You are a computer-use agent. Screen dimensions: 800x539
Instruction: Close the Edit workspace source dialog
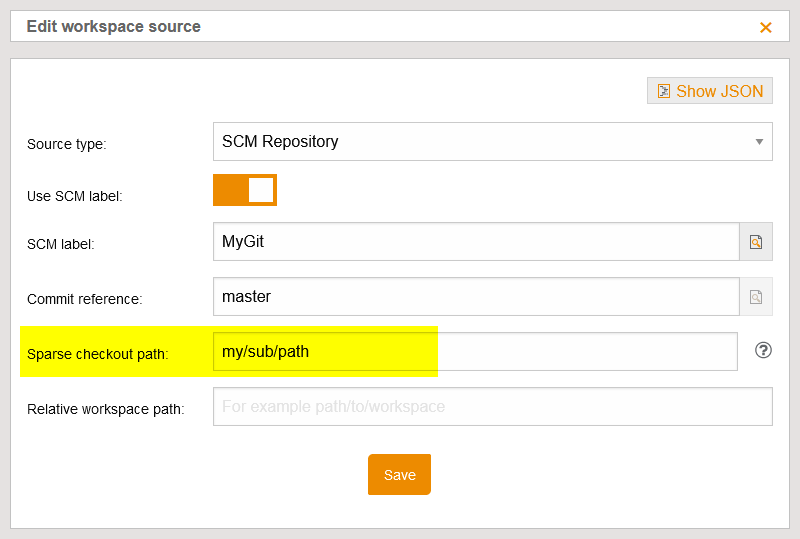pyautogui.click(x=765, y=27)
